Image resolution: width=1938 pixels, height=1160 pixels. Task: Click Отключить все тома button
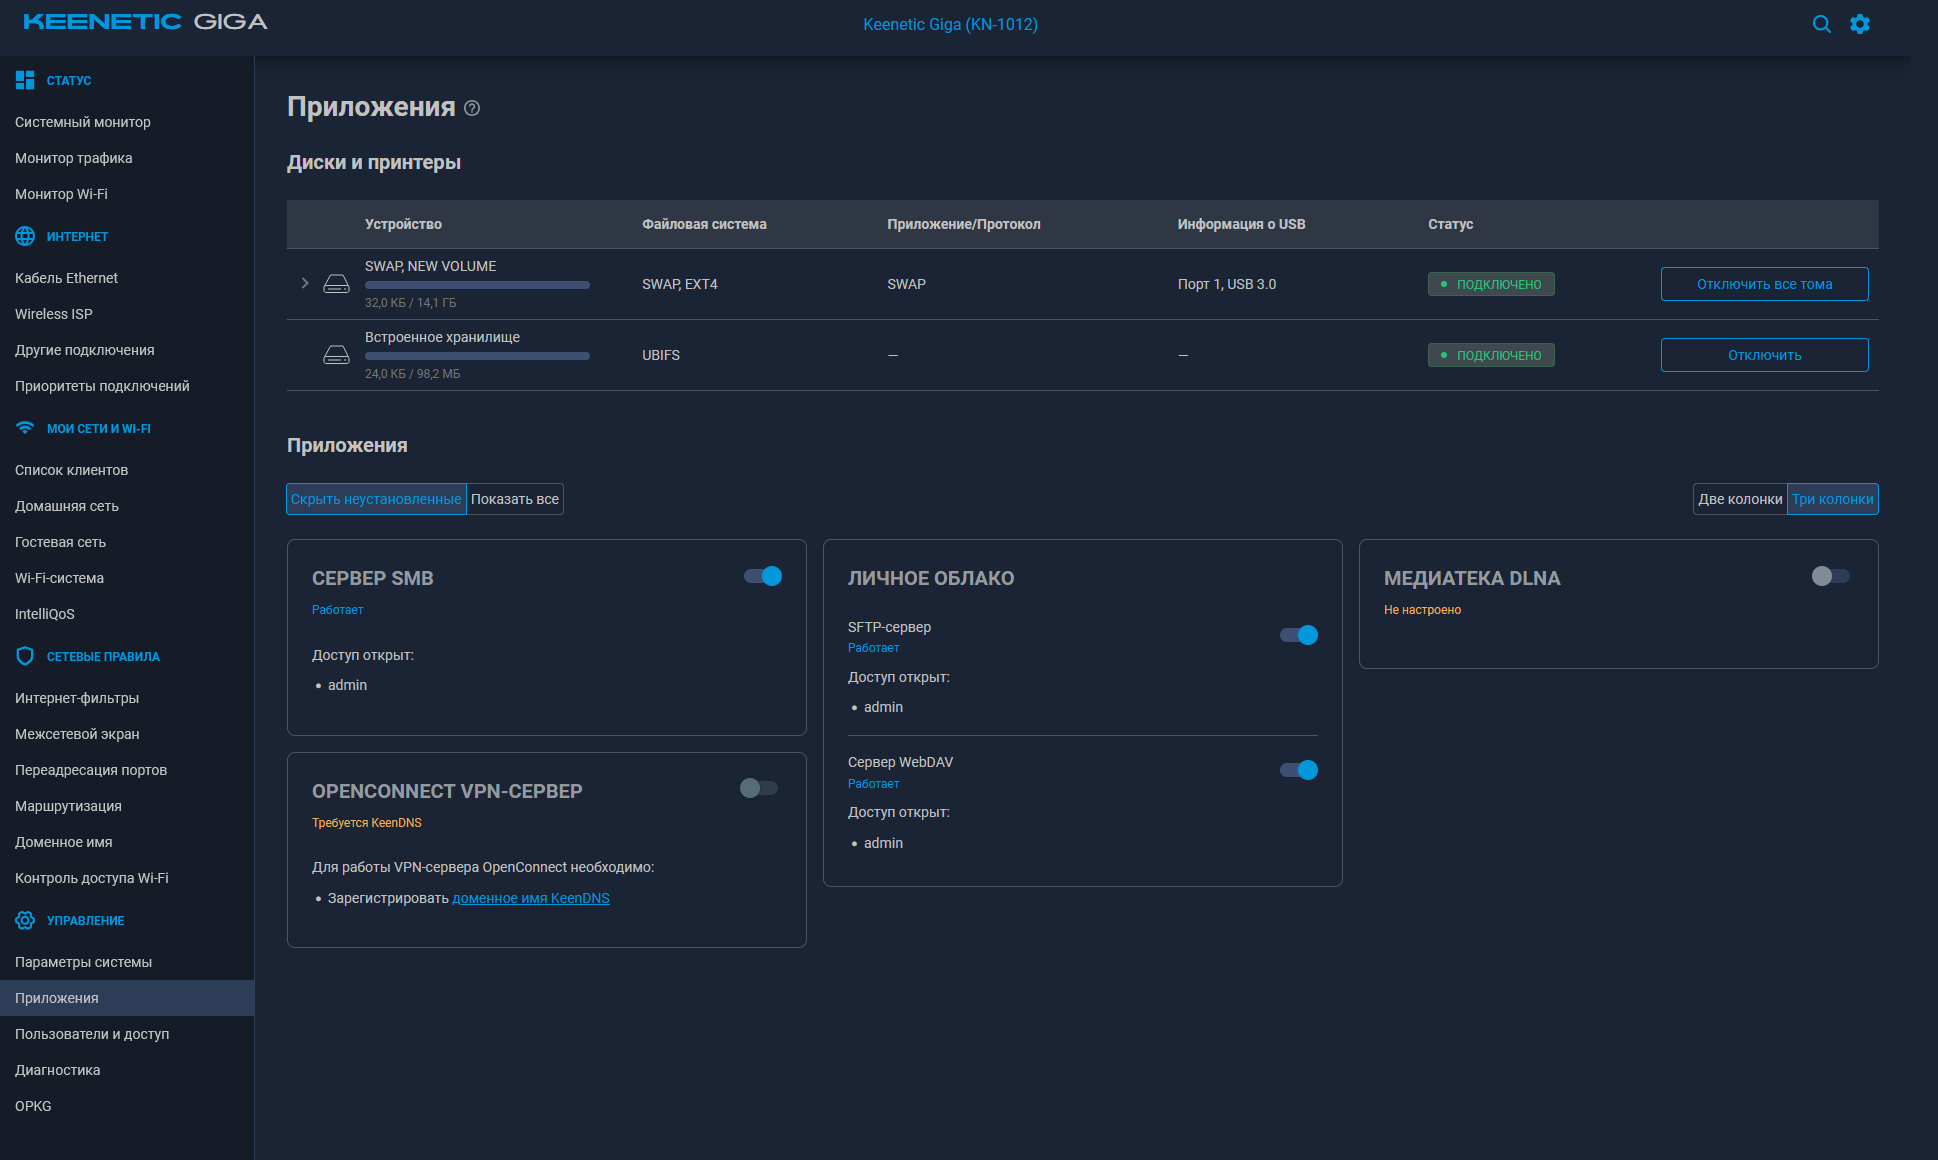coord(1764,284)
